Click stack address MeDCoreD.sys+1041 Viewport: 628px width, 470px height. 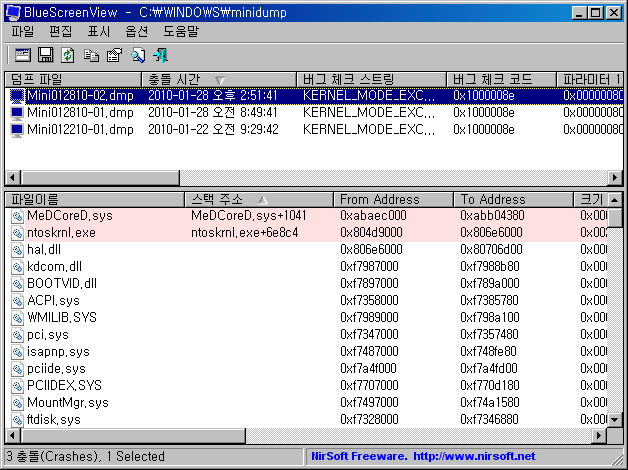click(x=249, y=216)
